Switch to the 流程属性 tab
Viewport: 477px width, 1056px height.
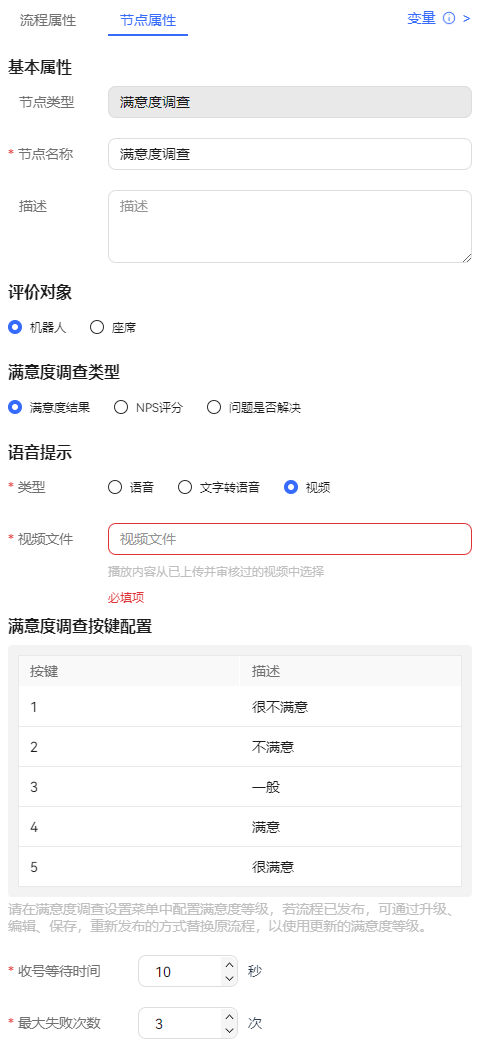point(48,20)
